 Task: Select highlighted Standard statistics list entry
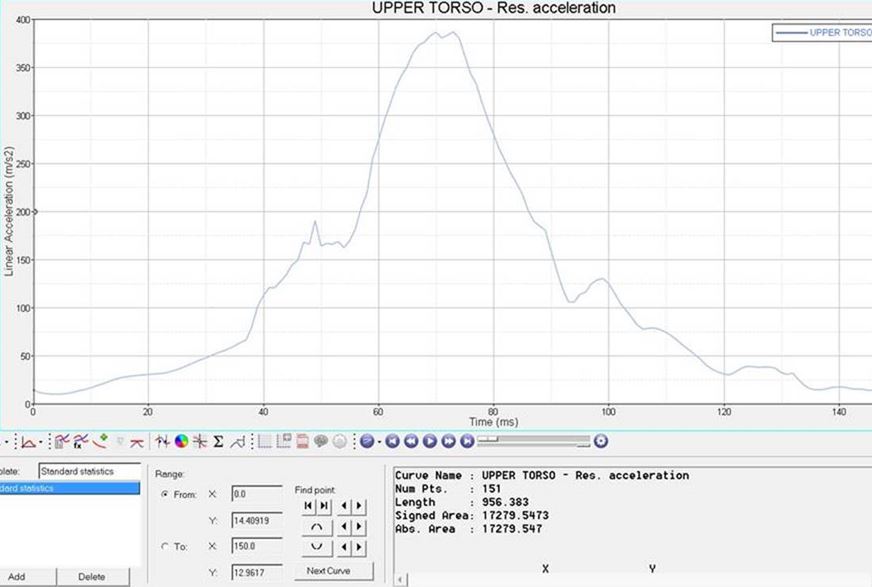click(70, 488)
